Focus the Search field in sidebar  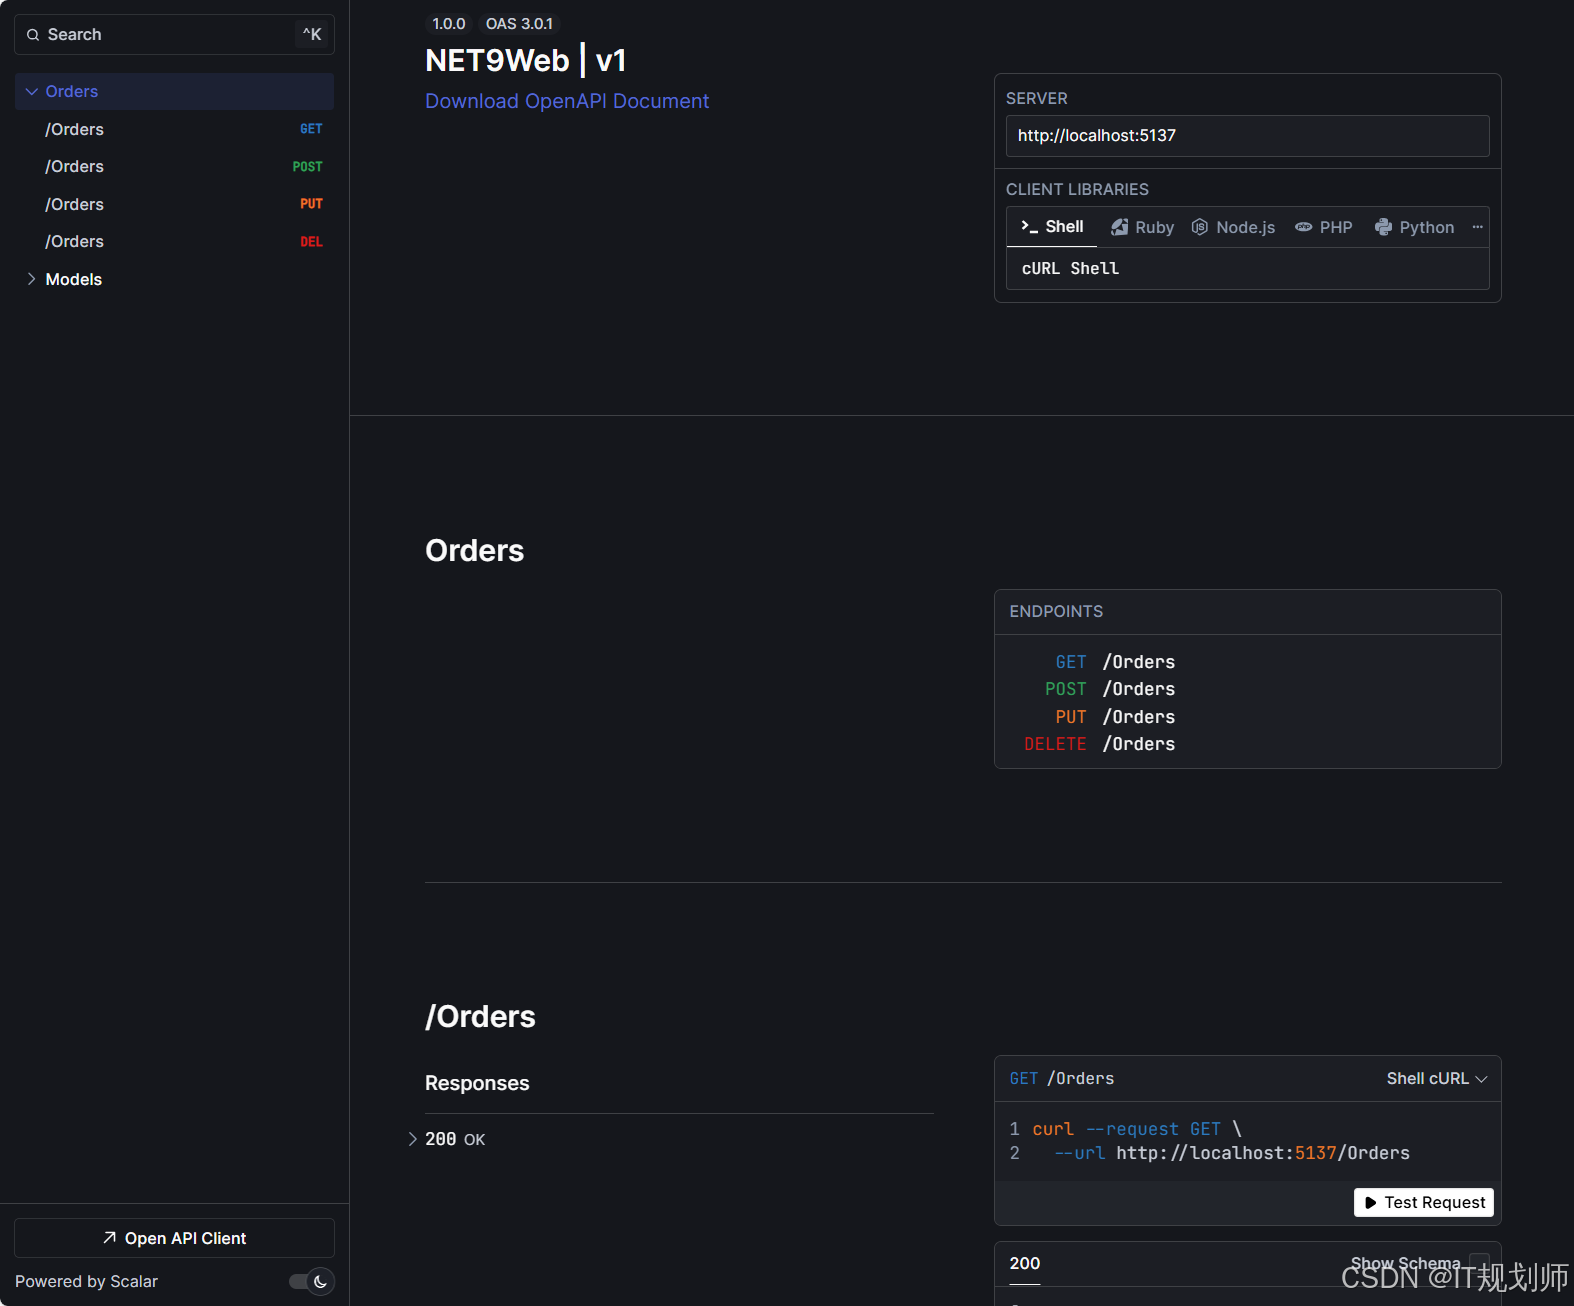tap(174, 35)
